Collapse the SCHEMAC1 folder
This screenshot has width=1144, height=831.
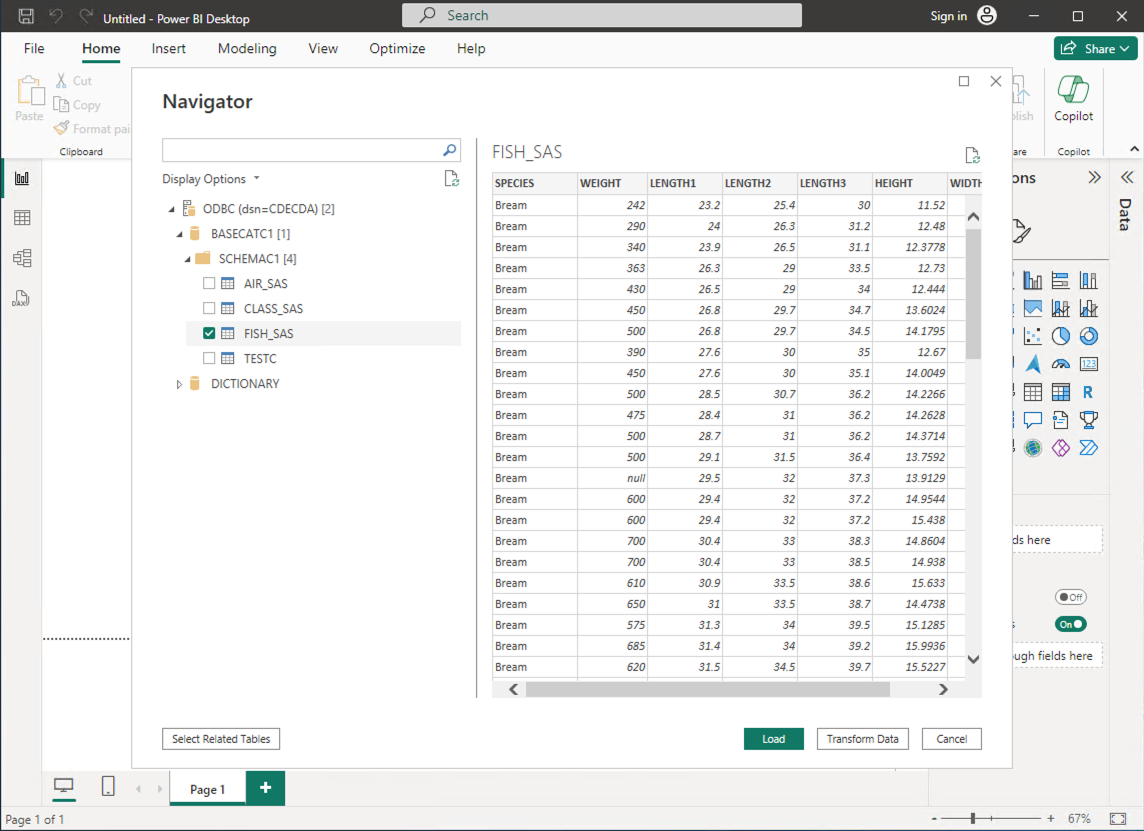coord(187,259)
